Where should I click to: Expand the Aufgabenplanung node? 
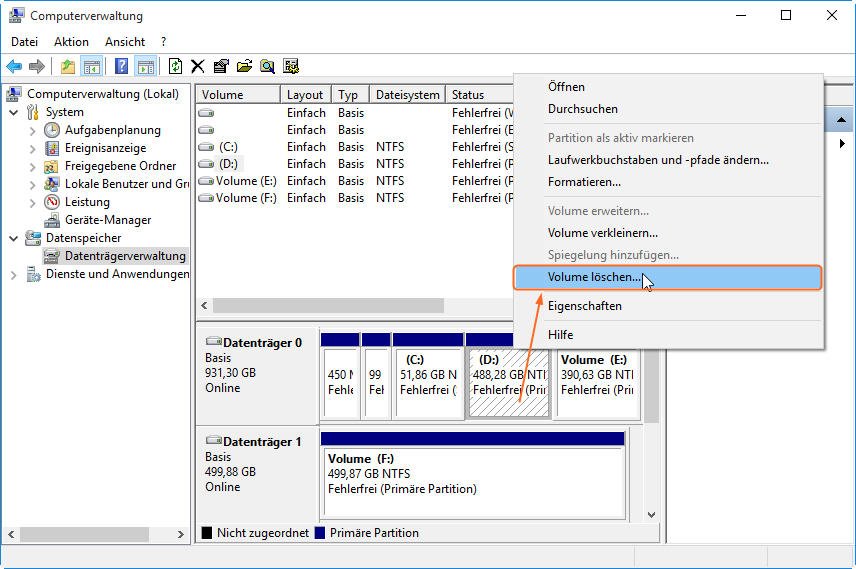[33, 131]
